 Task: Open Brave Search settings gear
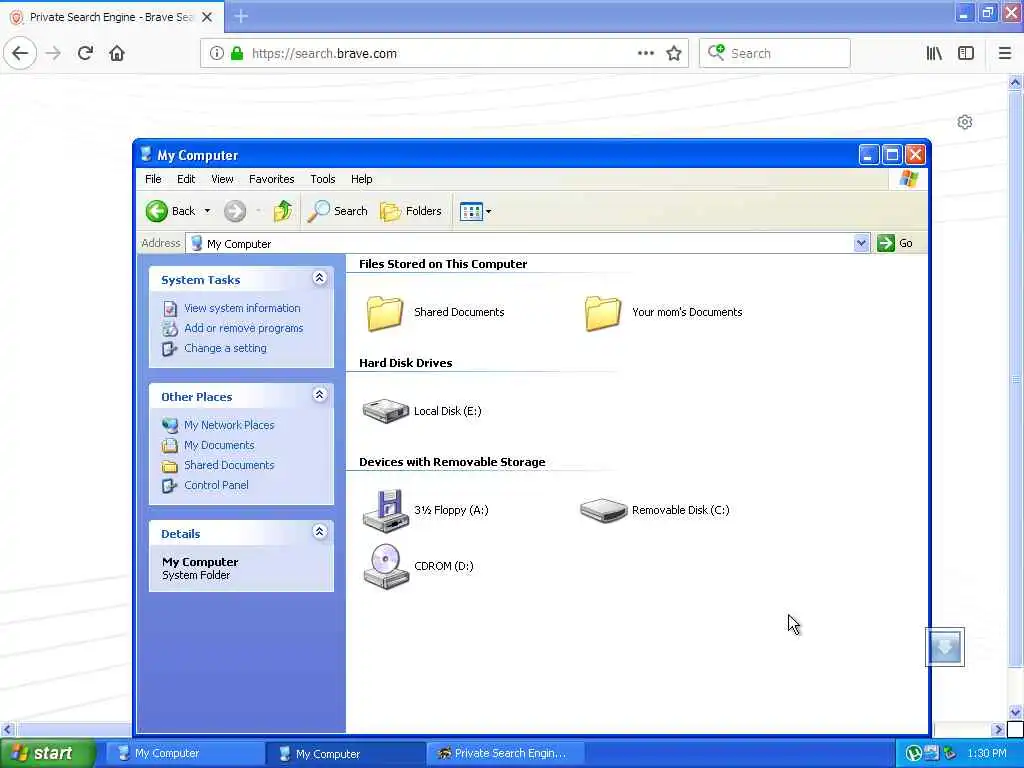coord(965,122)
